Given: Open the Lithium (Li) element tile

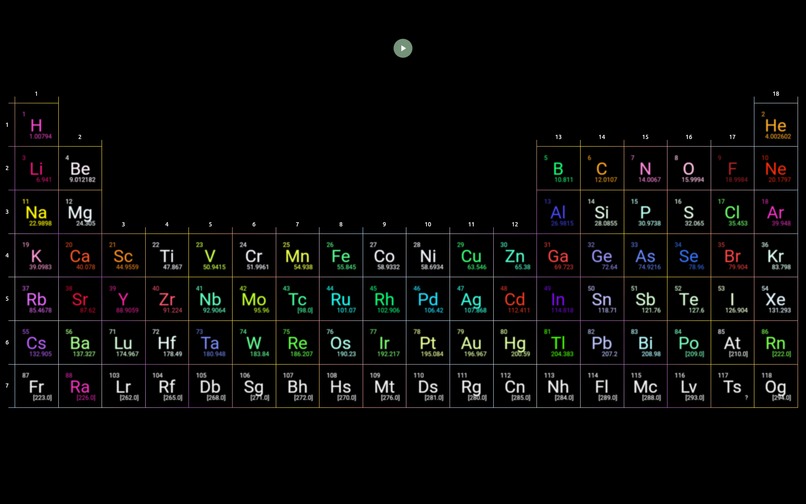Looking at the screenshot, I should (36, 169).
